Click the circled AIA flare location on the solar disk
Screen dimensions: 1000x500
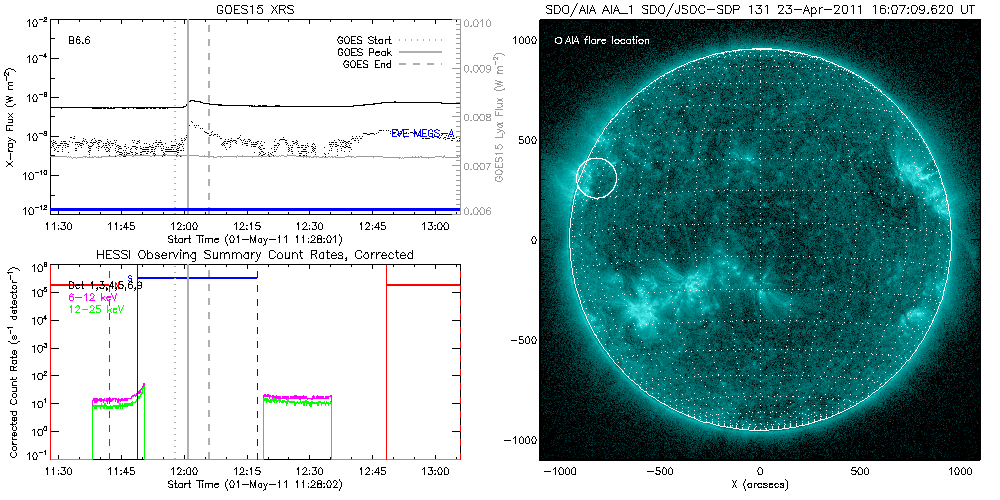tap(596, 178)
